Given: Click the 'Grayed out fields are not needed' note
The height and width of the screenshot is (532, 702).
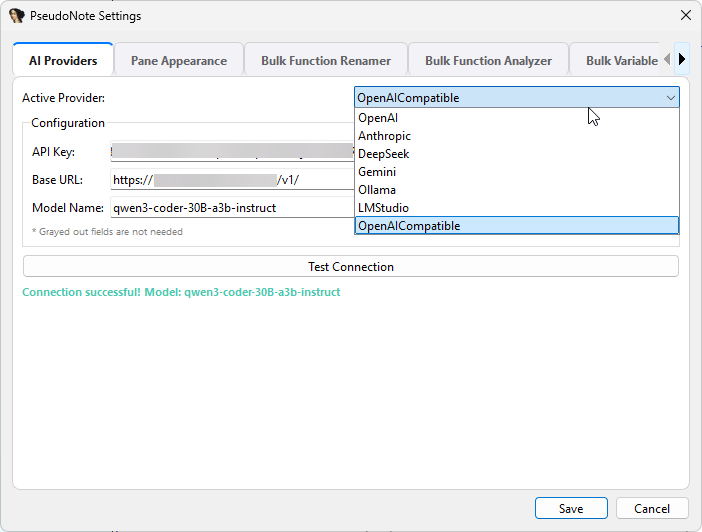Looking at the screenshot, I should (107, 232).
